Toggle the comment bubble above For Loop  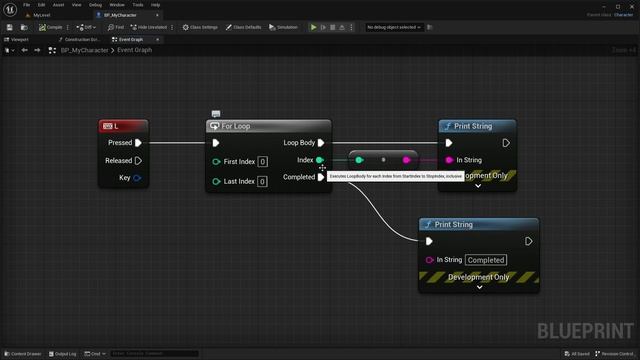pyautogui.click(x=216, y=113)
